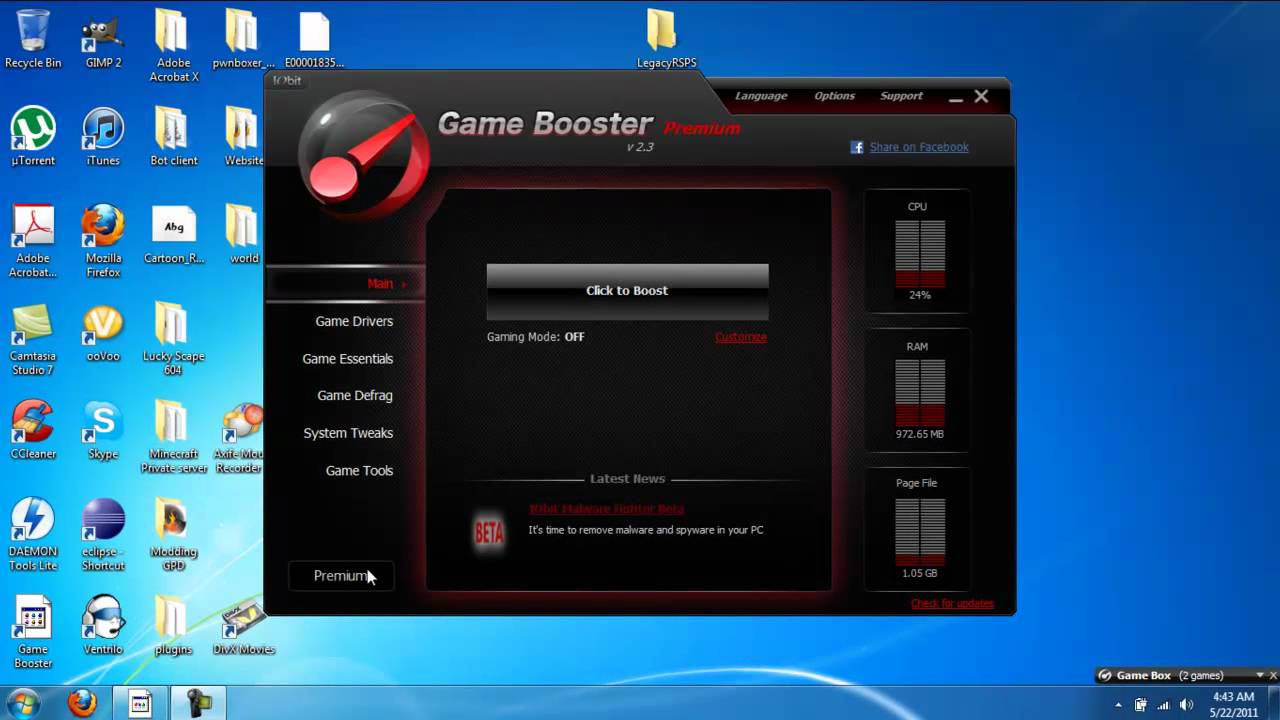Viewport: 1280px width, 720px height.
Task: Open the Game Essentials section
Action: click(x=348, y=359)
